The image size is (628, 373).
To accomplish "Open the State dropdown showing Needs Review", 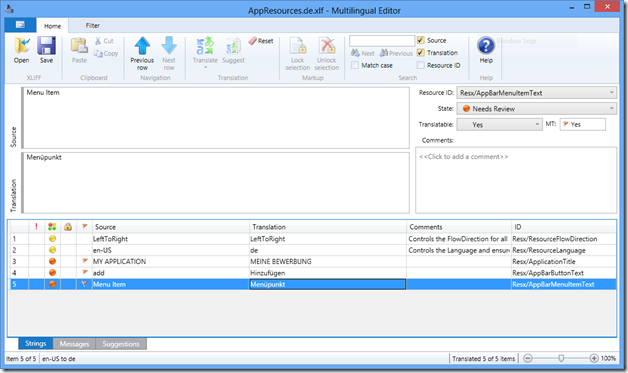I will pyautogui.click(x=536, y=109).
